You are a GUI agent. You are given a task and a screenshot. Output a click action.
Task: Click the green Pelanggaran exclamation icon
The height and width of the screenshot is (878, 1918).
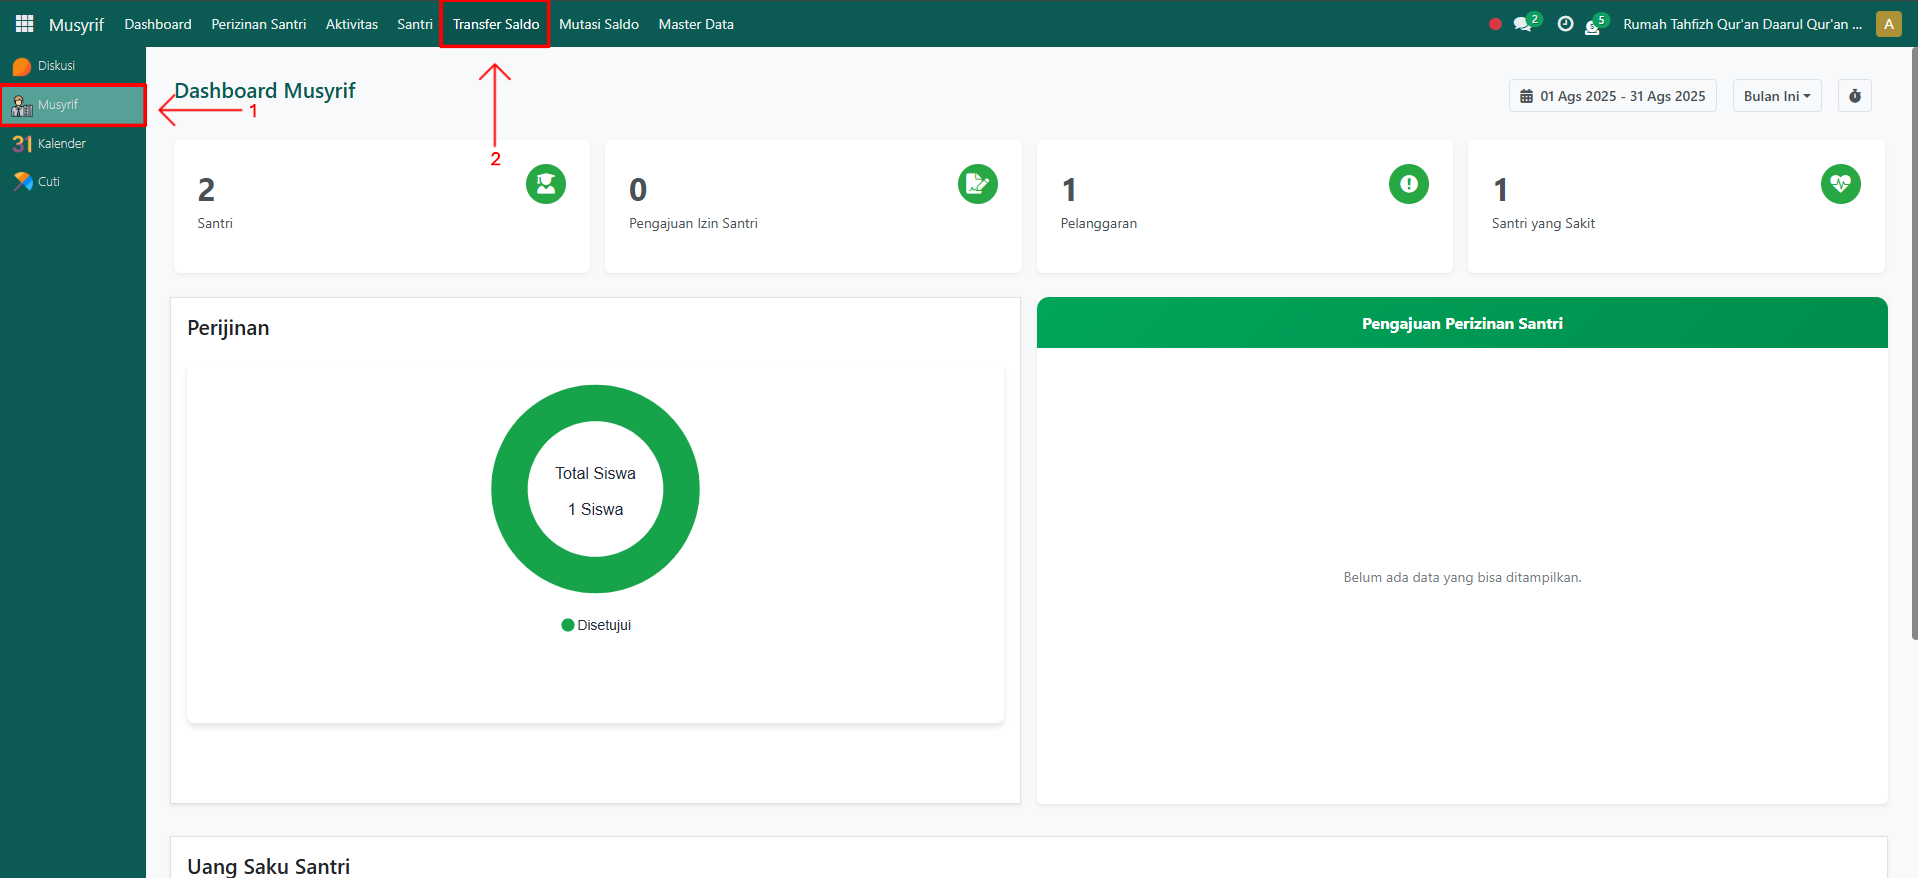pos(1408,184)
